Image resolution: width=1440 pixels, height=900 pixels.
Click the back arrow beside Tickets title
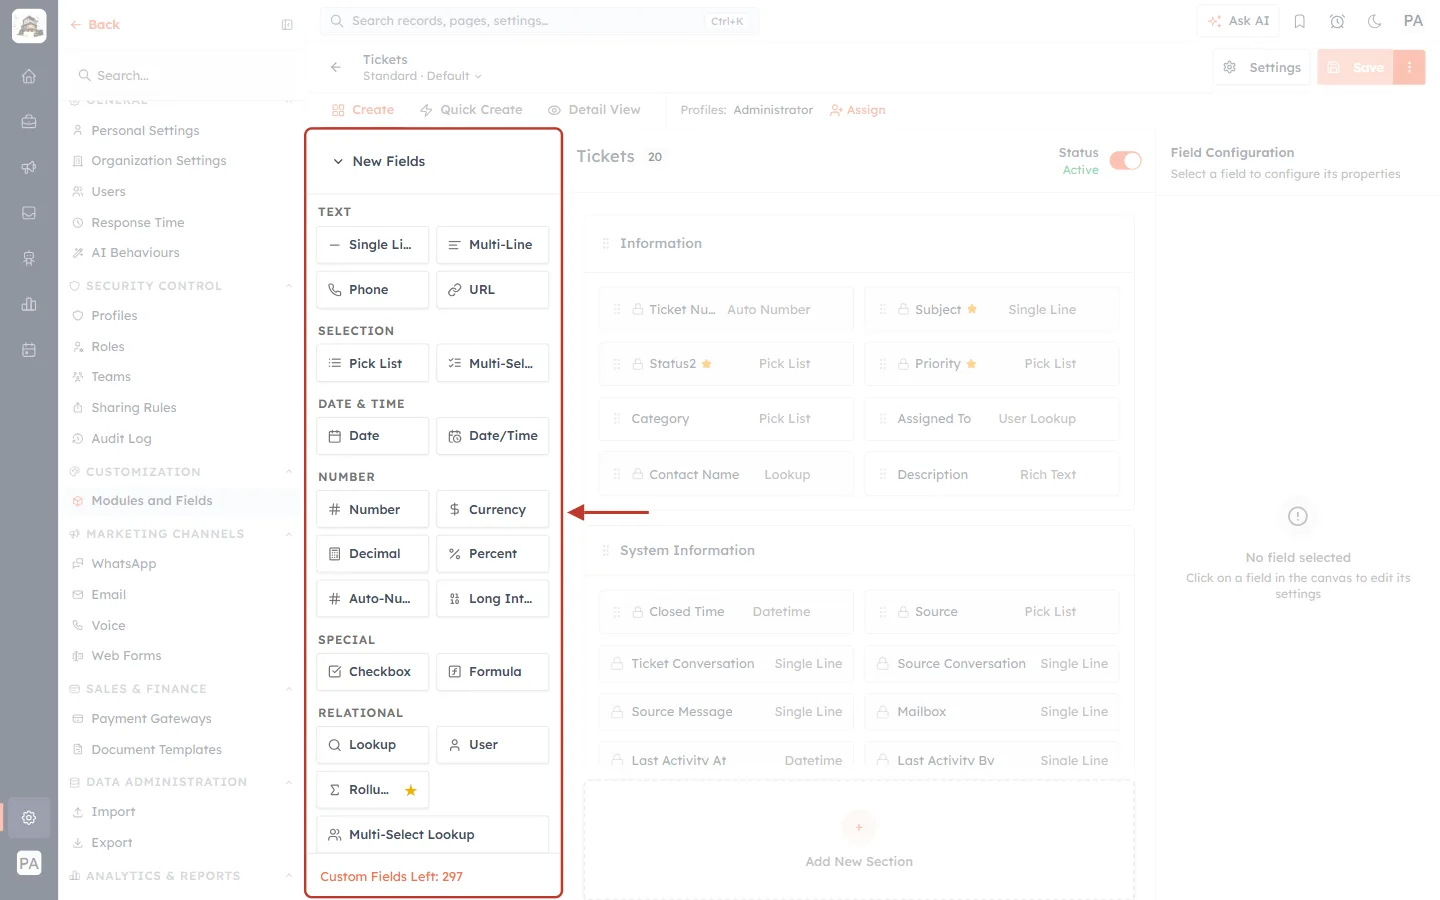click(336, 67)
